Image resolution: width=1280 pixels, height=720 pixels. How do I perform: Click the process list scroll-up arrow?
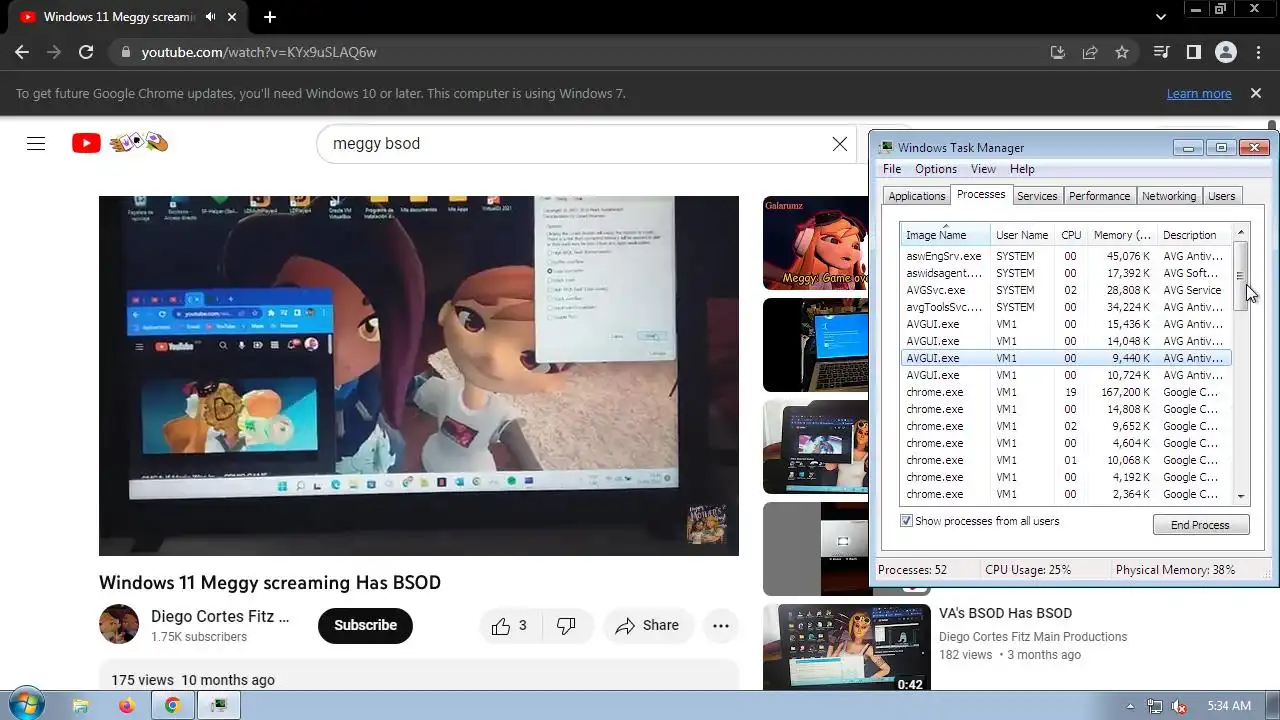(1241, 232)
